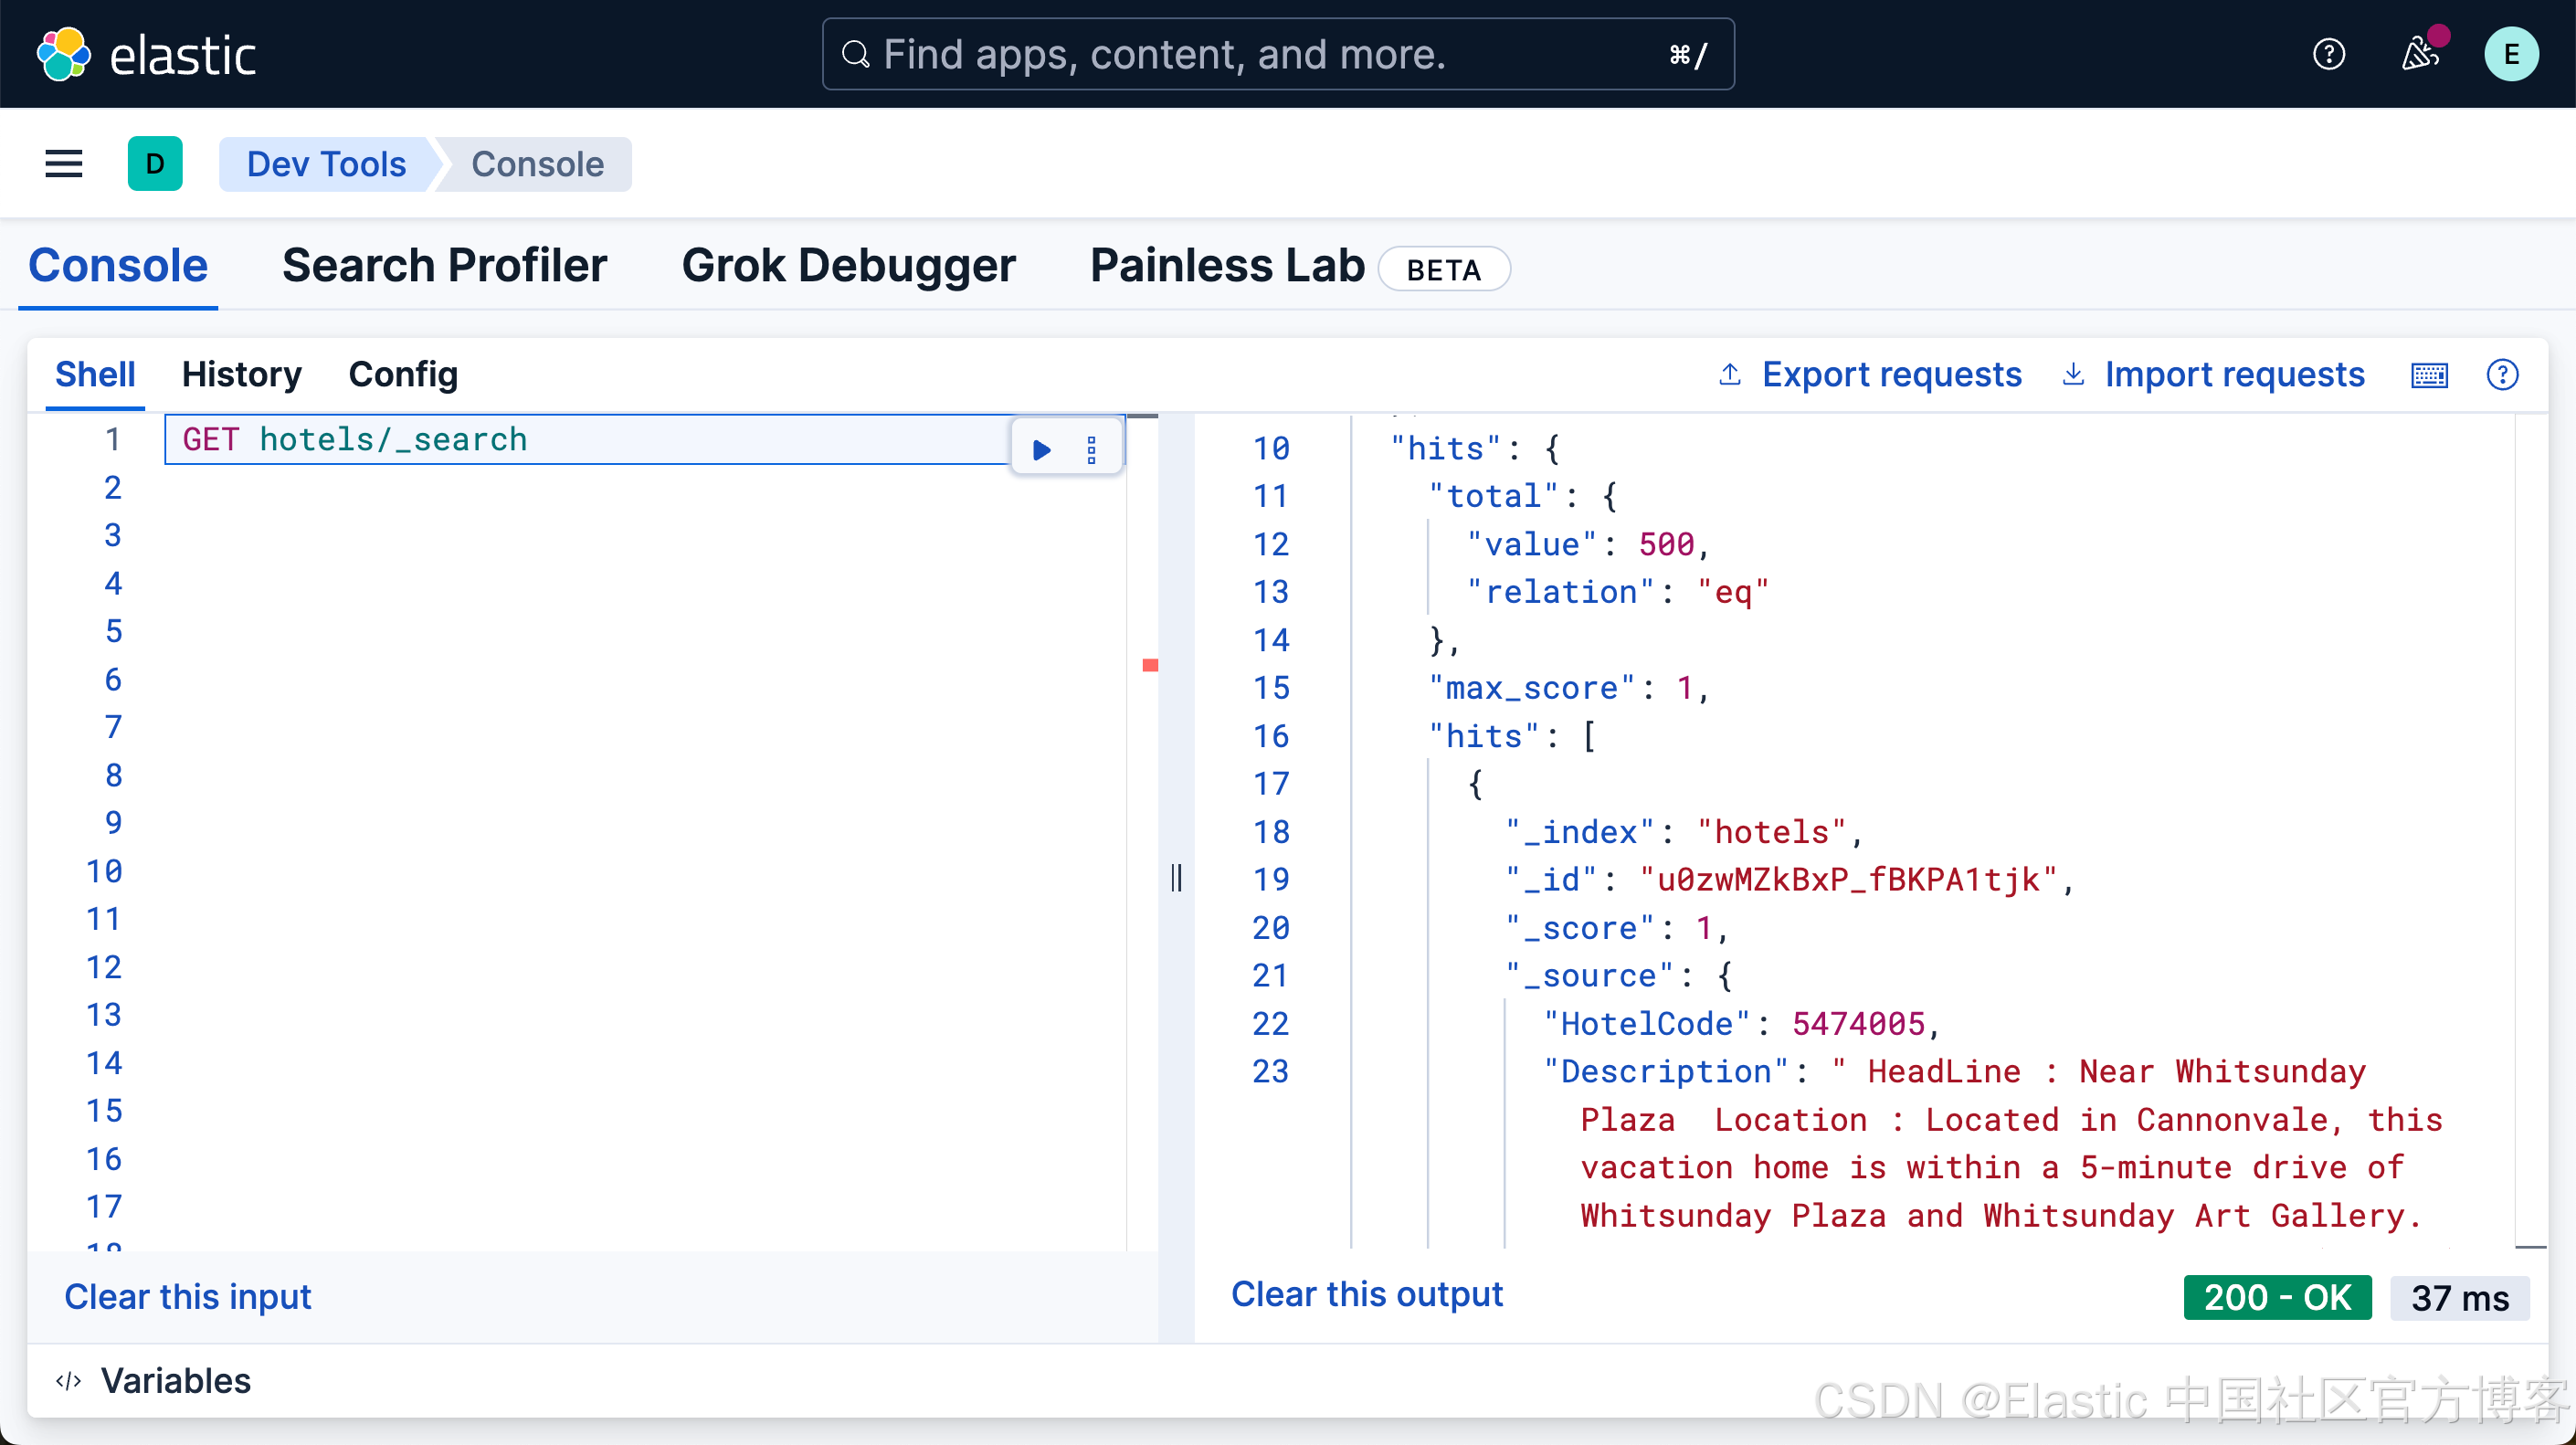This screenshot has height=1445, width=2576.
Task: Click the export upload icon
Action: coord(1729,375)
